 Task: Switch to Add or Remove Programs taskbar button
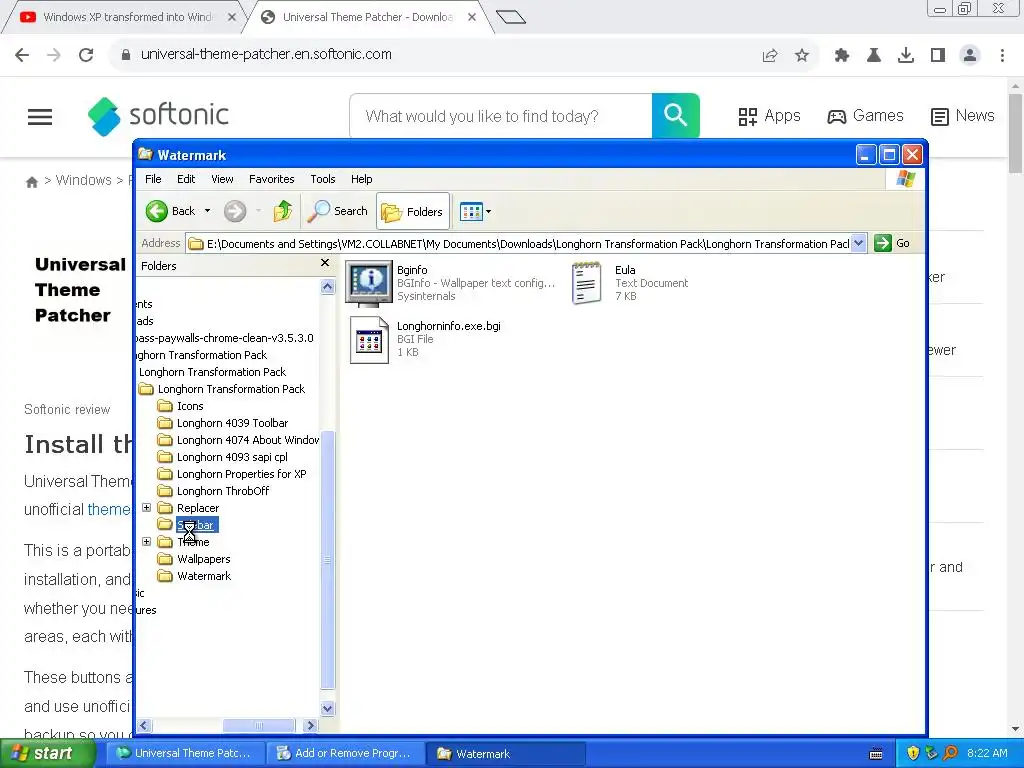[345, 754]
